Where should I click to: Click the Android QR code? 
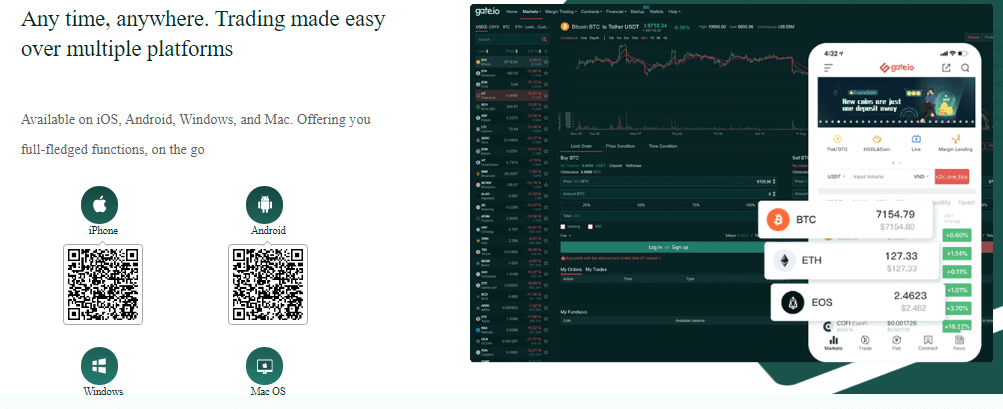268,284
